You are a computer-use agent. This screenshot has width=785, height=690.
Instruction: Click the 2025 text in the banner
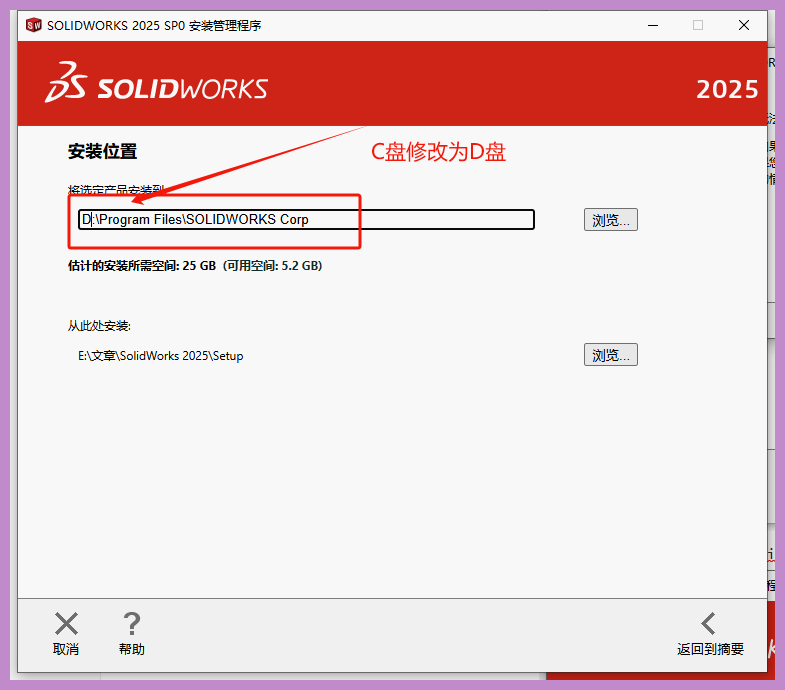[727, 90]
